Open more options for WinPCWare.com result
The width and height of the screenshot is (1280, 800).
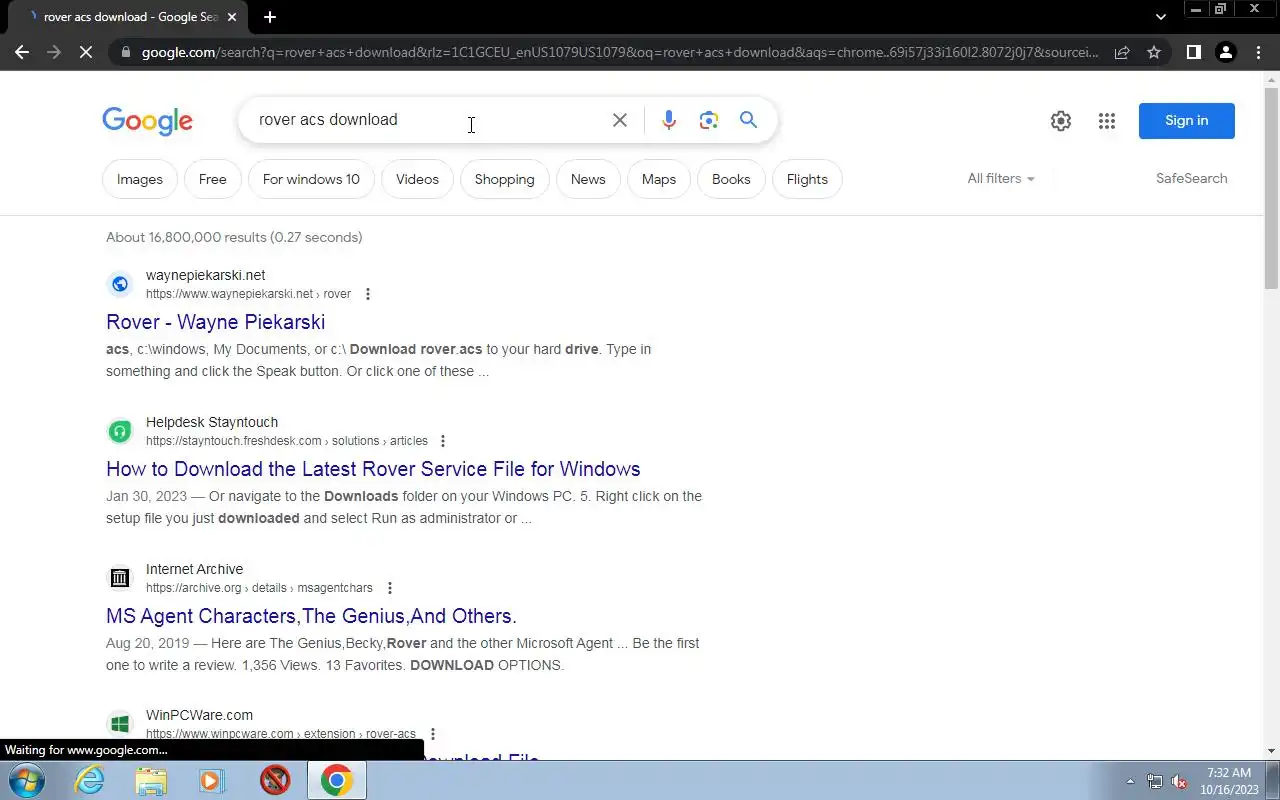tap(433, 734)
